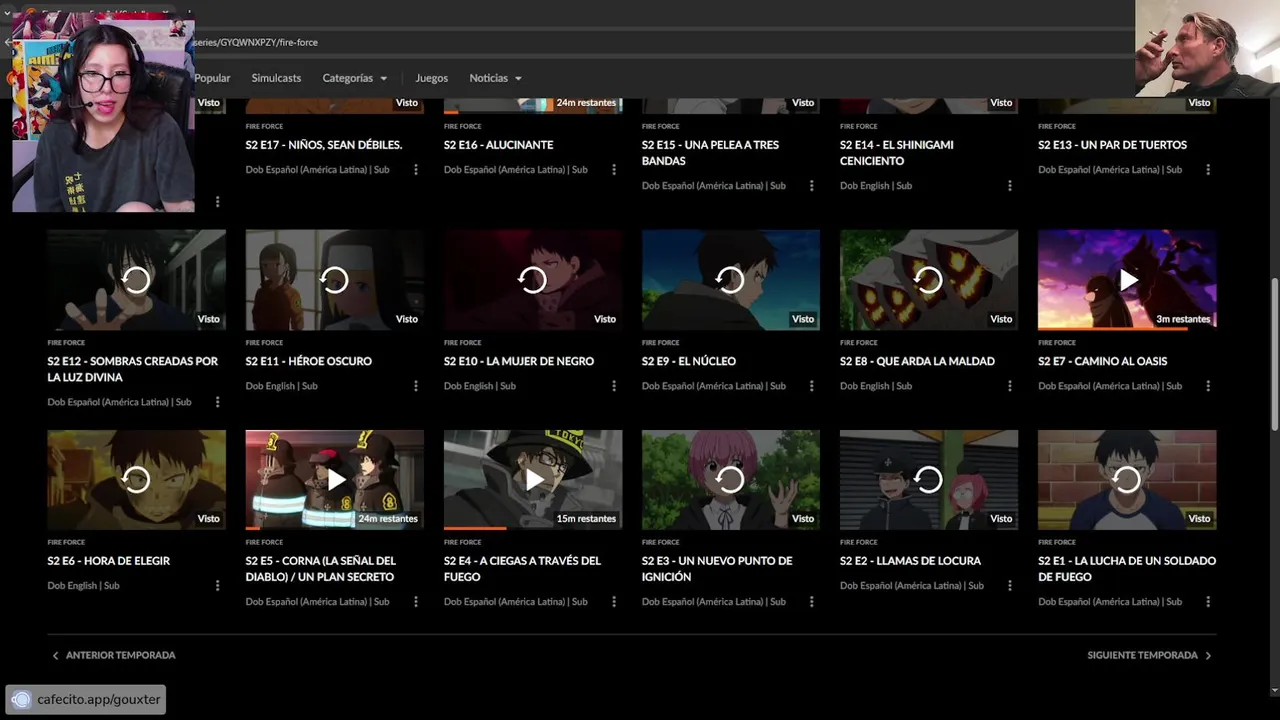
Task: Replay episode S2 E12 Sombras creadas thumbnail
Action: click(136, 280)
